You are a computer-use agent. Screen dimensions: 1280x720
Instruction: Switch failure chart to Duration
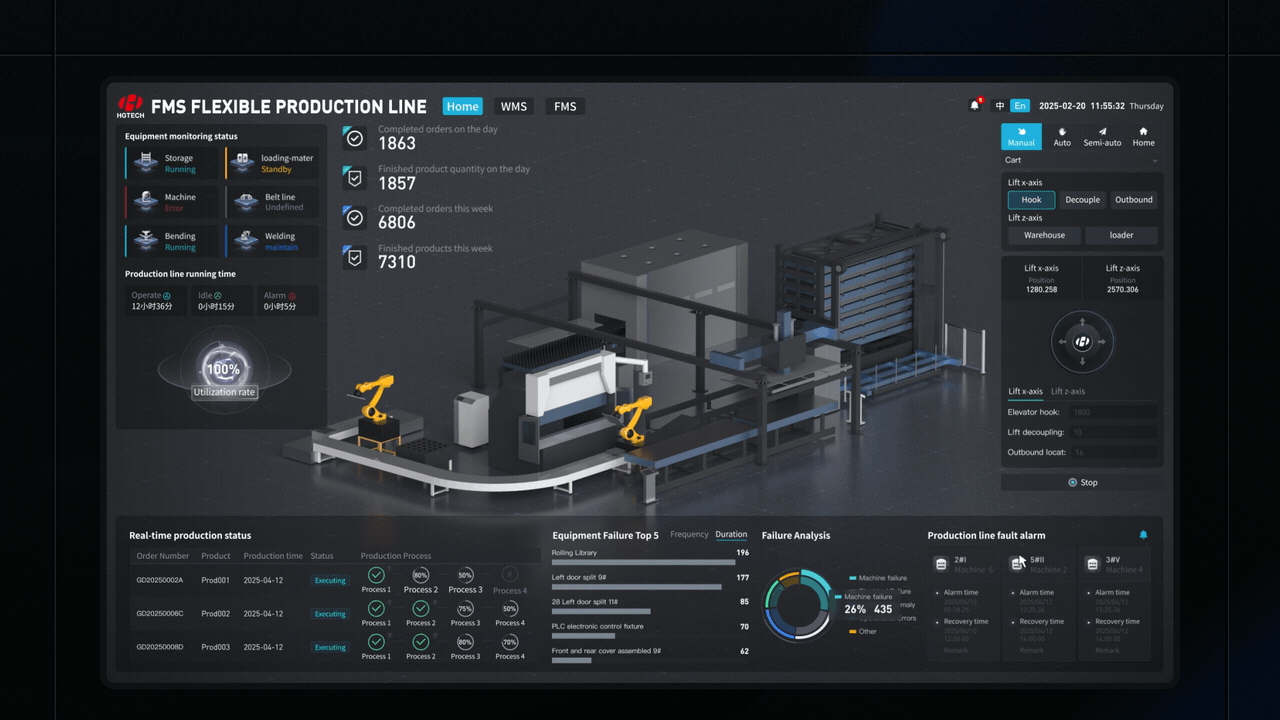(731, 535)
